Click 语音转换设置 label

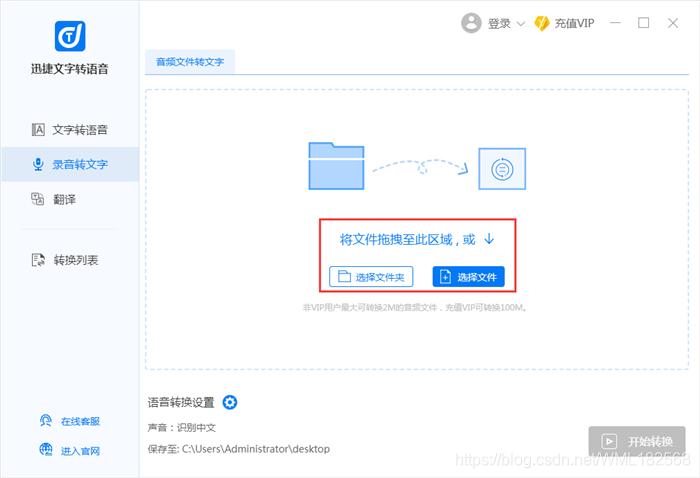tap(181, 403)
